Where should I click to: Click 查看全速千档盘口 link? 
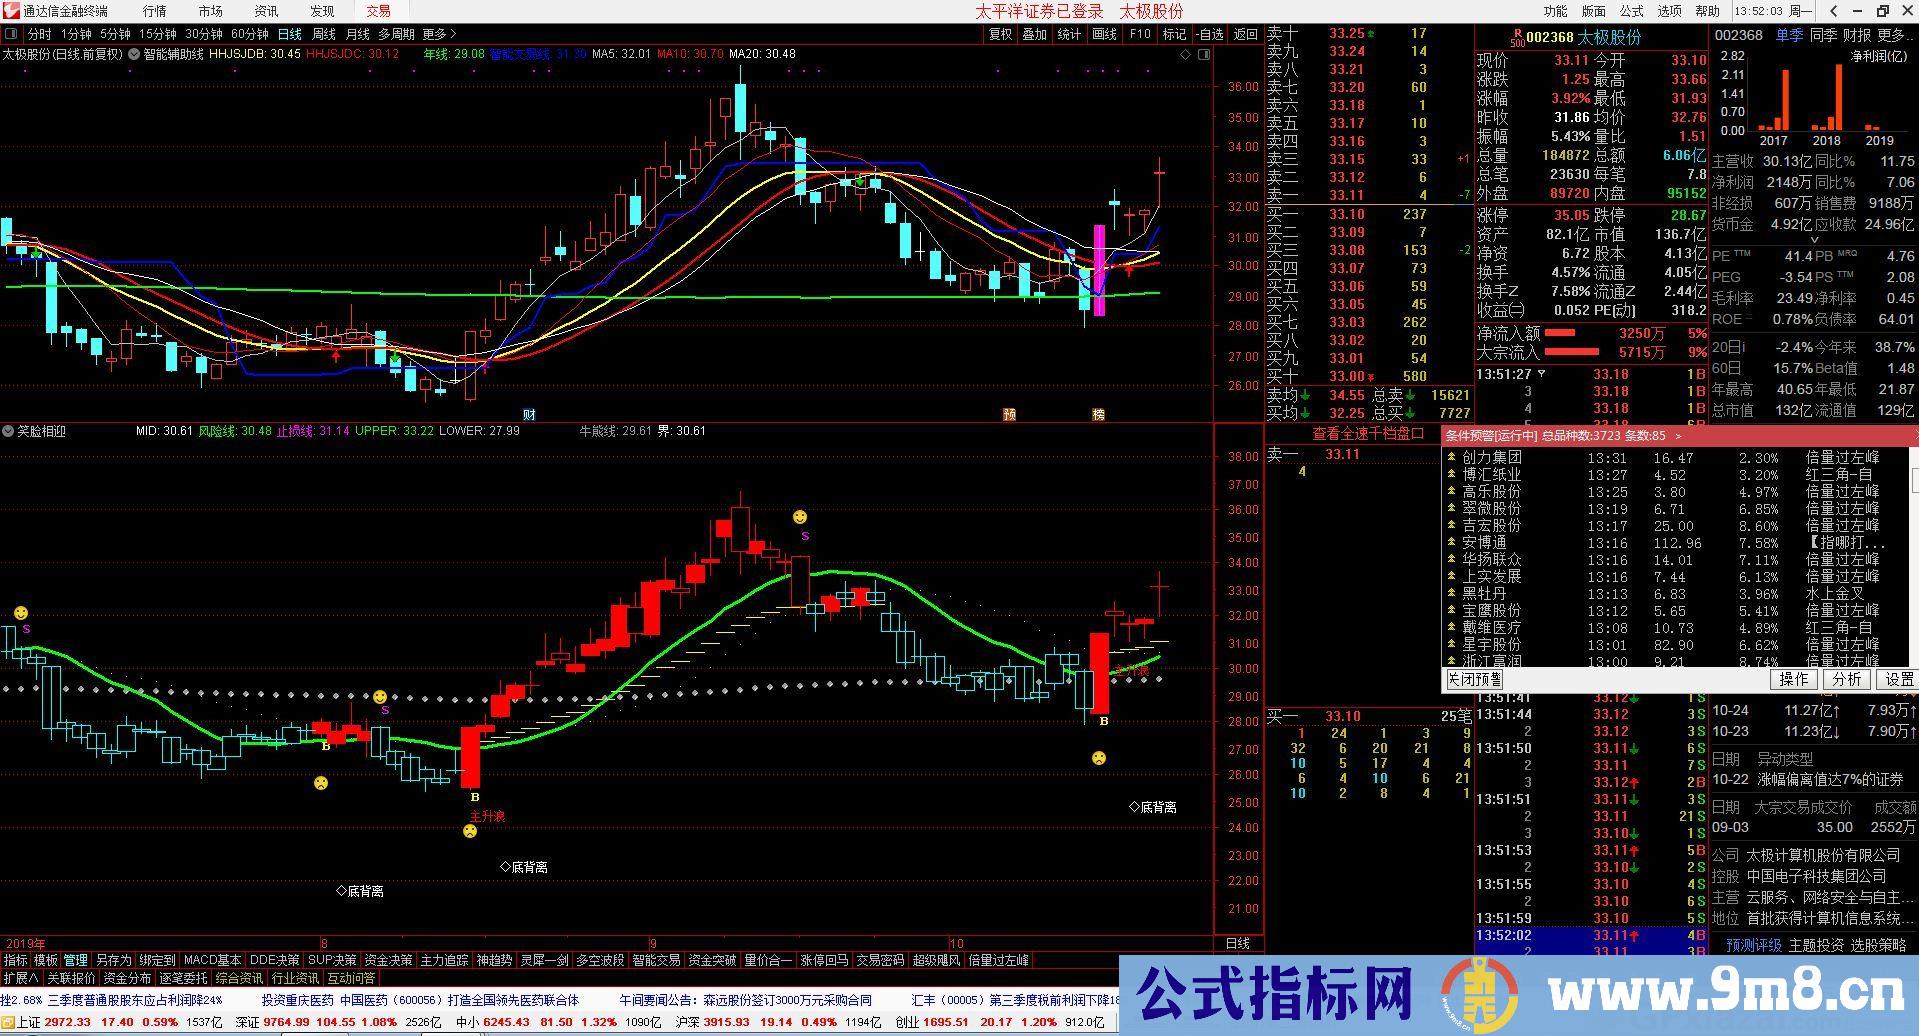coord(1368,433)
